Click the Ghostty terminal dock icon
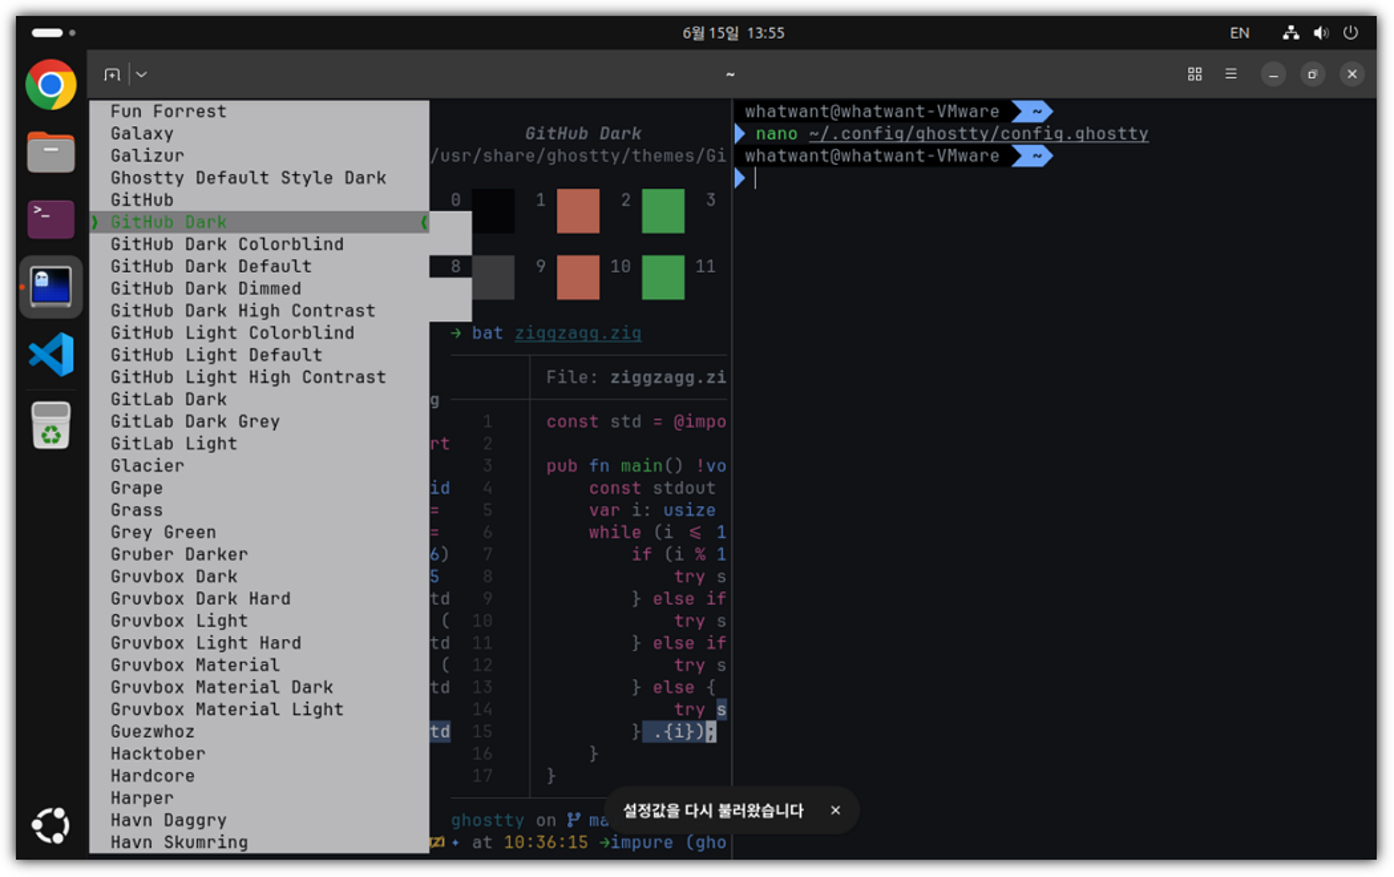The height and width of the screenshot is (877, 1394). pos(51,286)
